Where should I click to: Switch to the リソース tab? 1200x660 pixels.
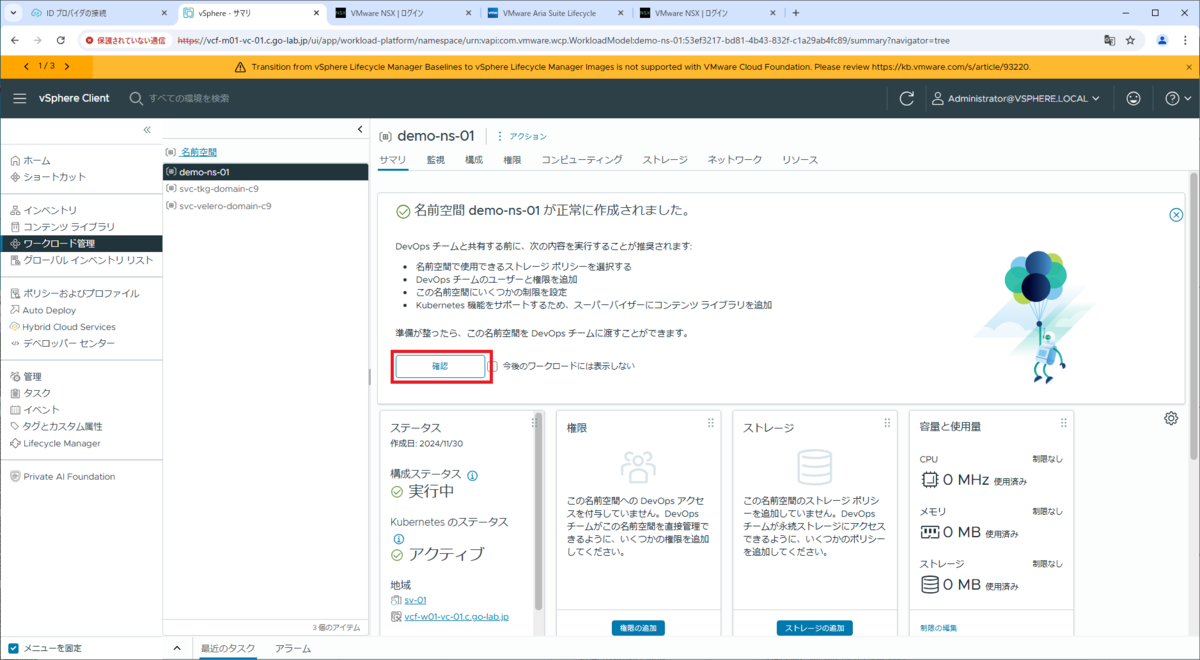tap(800, 160)
